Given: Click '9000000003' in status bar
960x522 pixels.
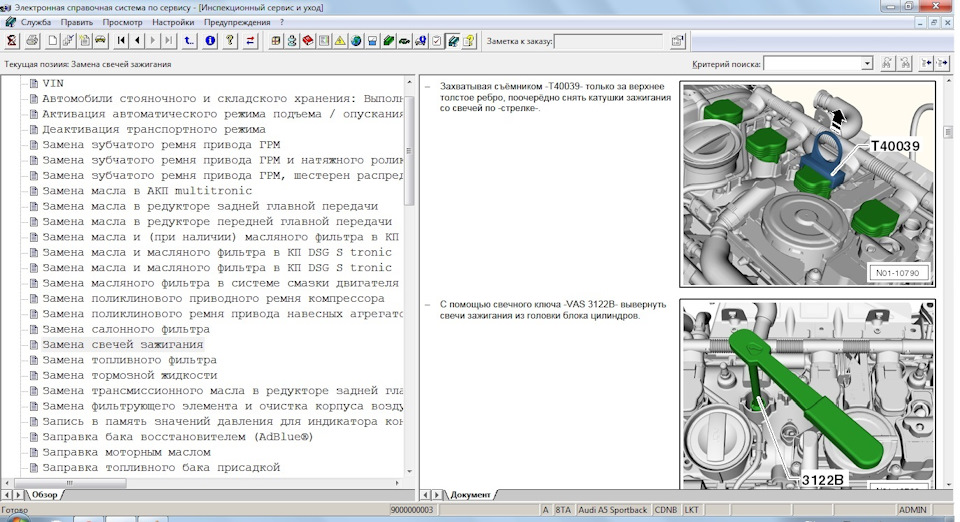Looking at the screenshot, I should 411,510.
